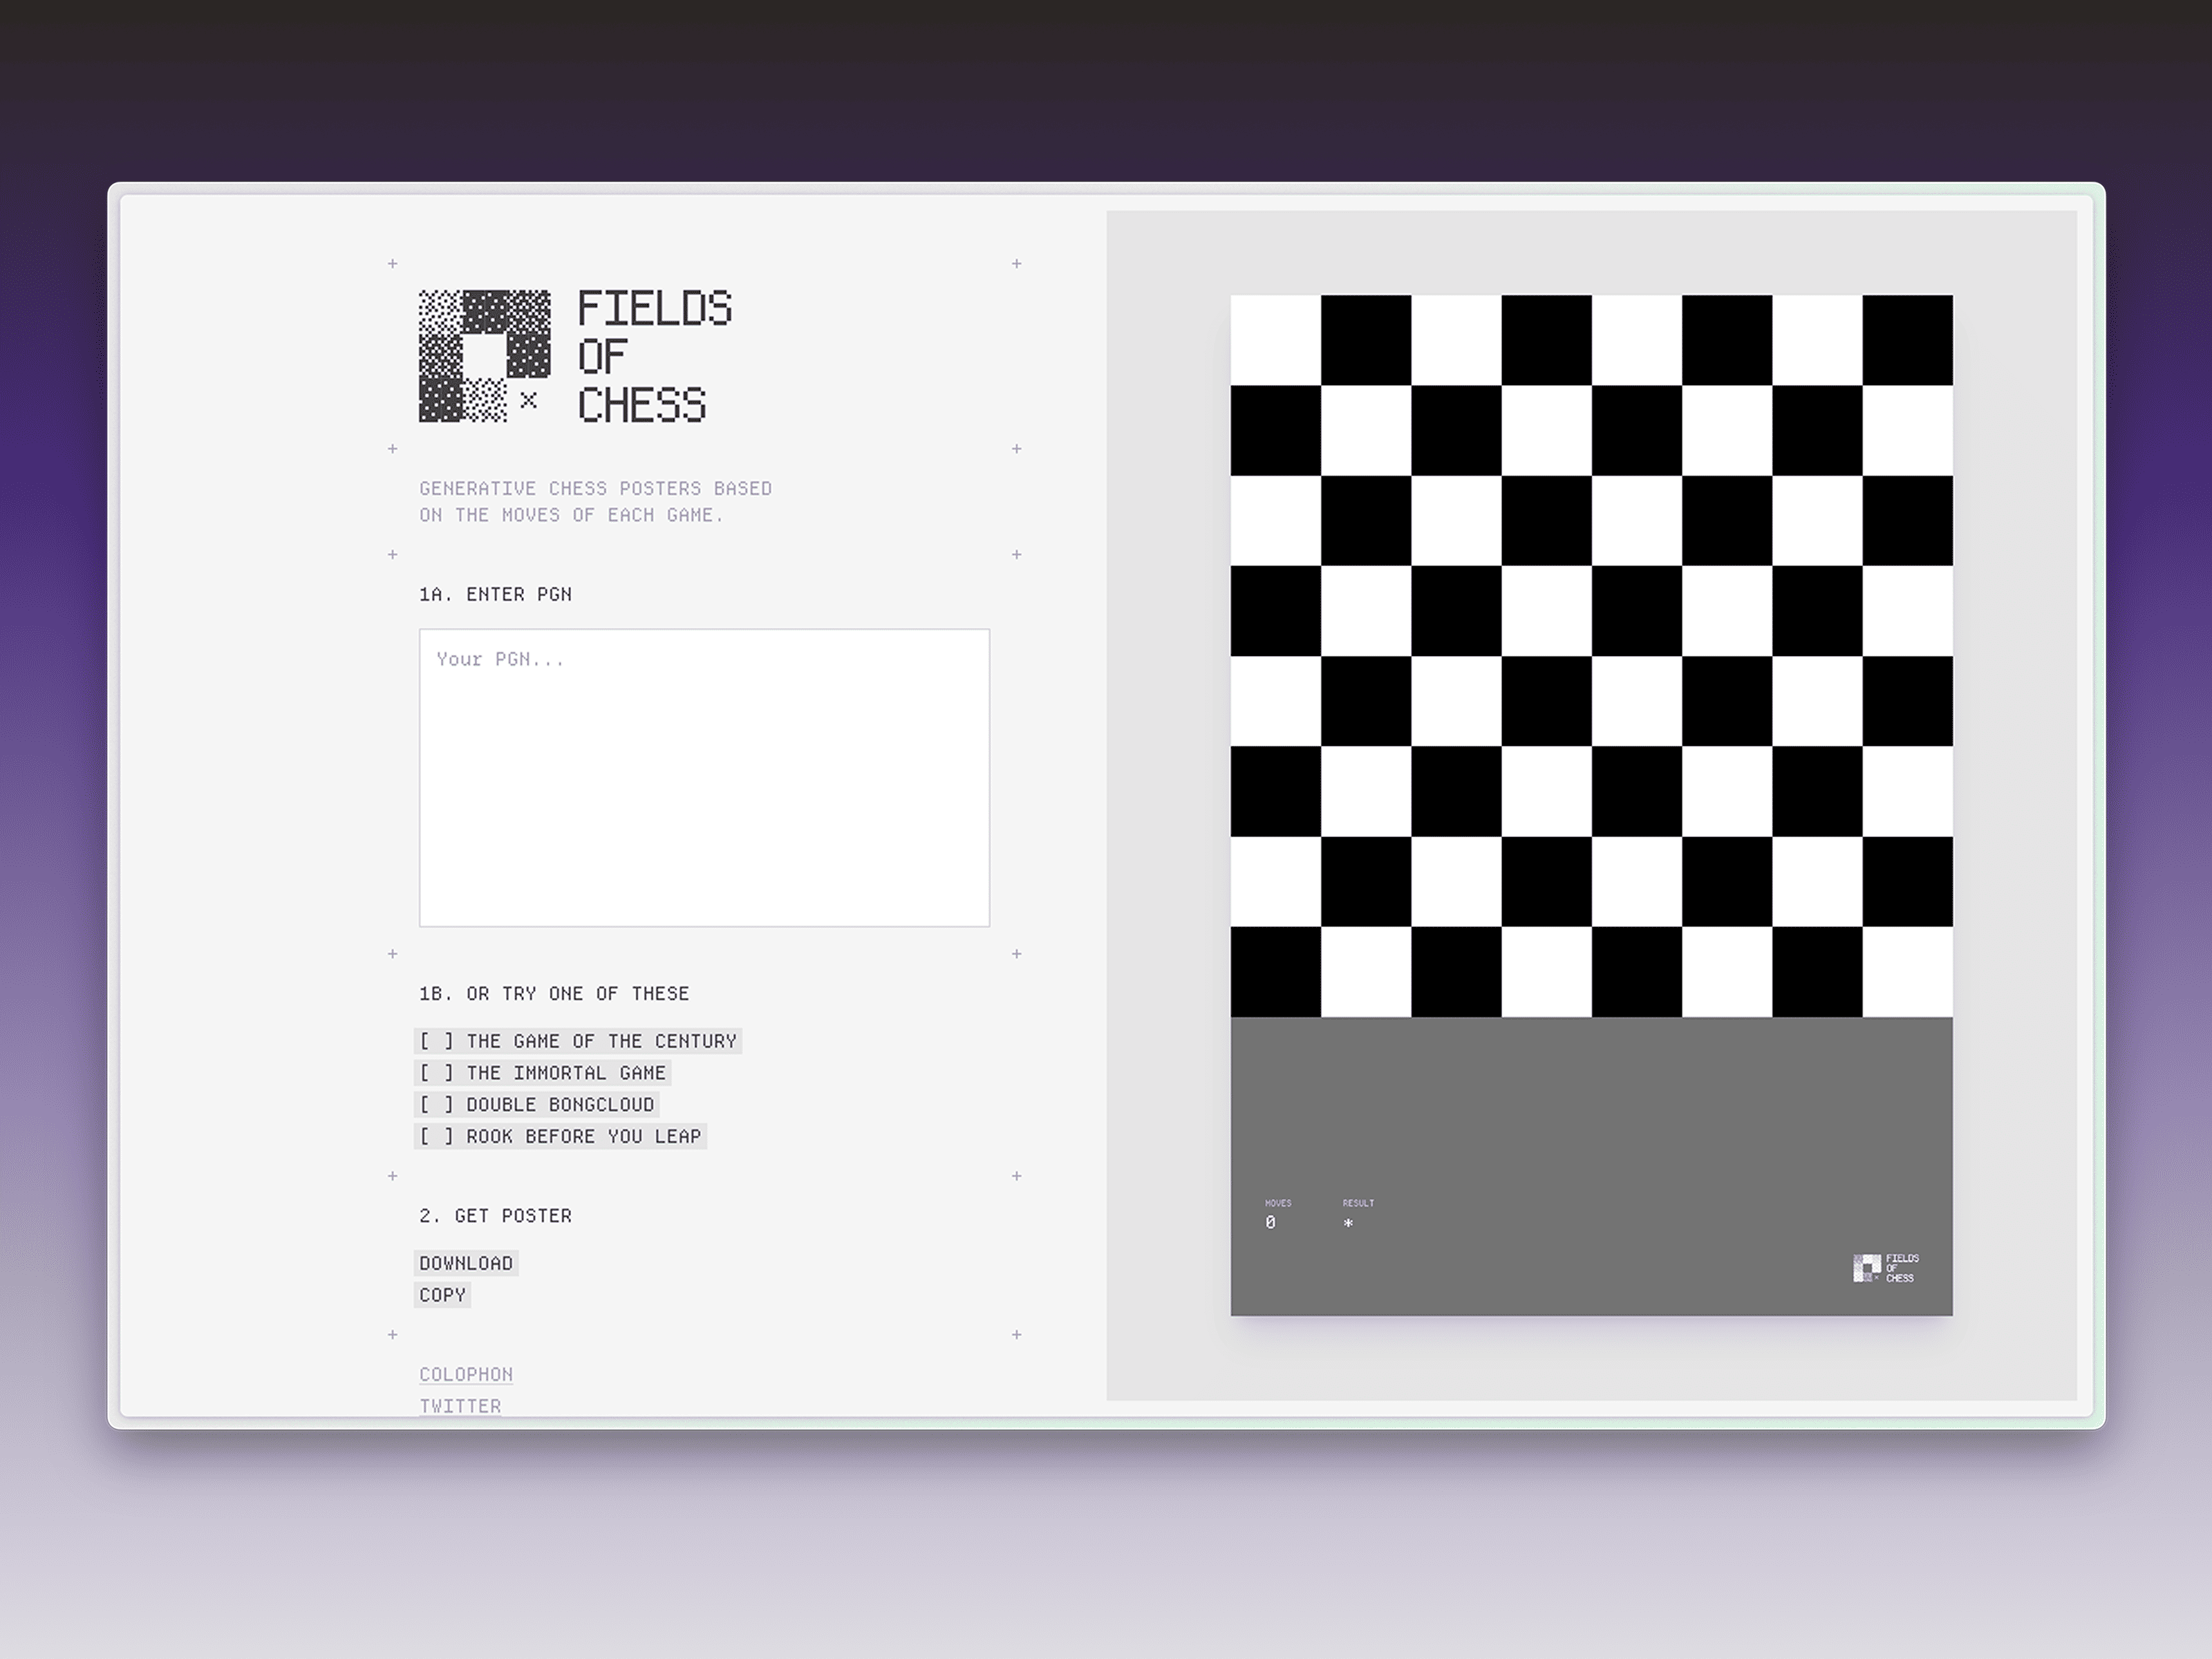Click the Moves count value on poster
2212x1659 pixels.
click(1270, 1222)
